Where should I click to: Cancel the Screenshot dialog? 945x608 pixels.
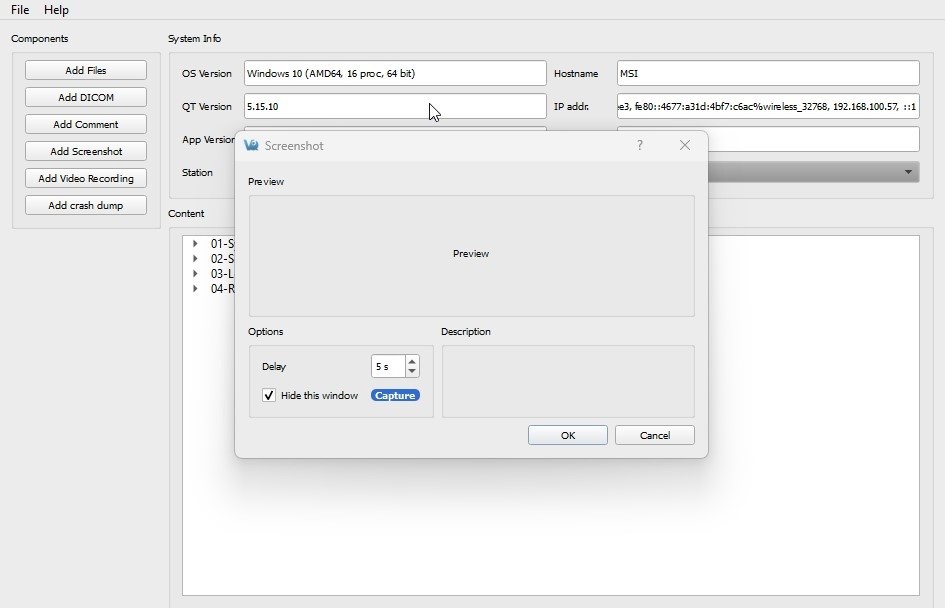pyautogui.click(x=655, y=435)
